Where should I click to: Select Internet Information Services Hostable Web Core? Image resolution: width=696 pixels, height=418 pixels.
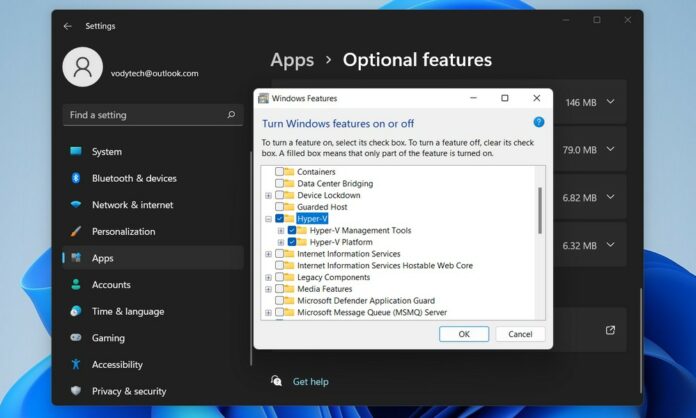click(x=385, y=265)
